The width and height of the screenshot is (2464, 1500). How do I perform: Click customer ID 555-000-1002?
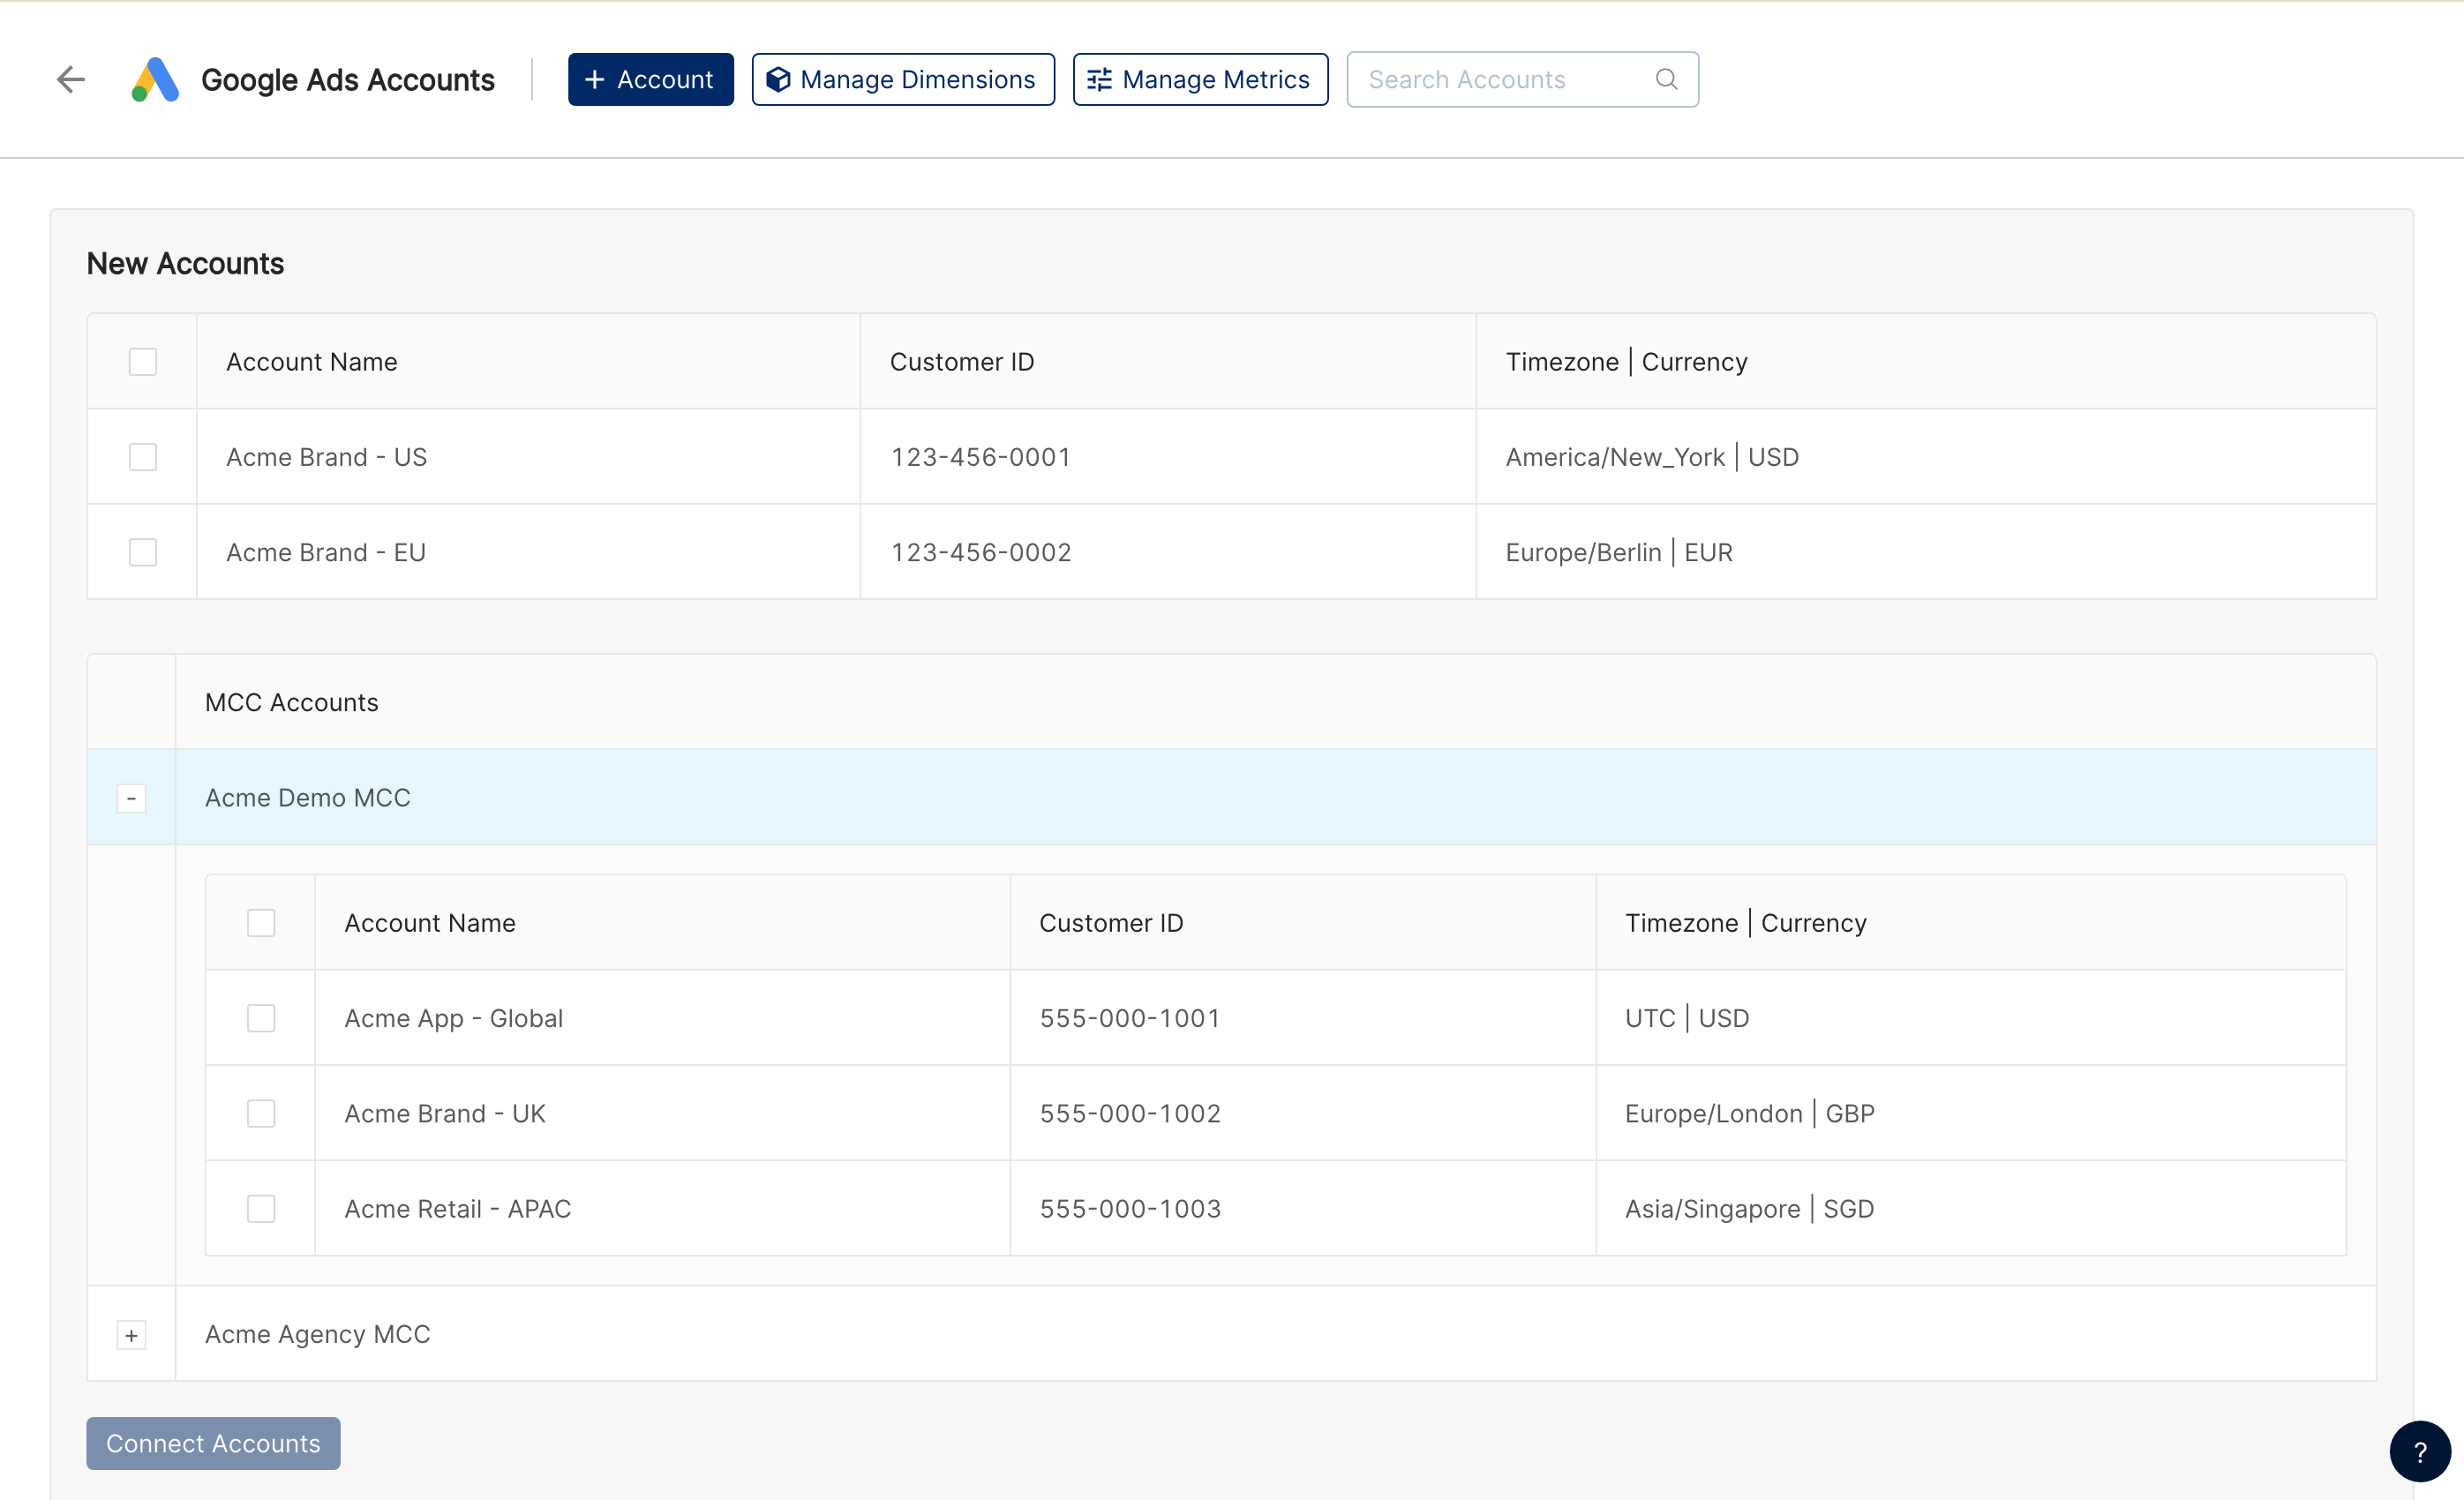point(1130,1113)
